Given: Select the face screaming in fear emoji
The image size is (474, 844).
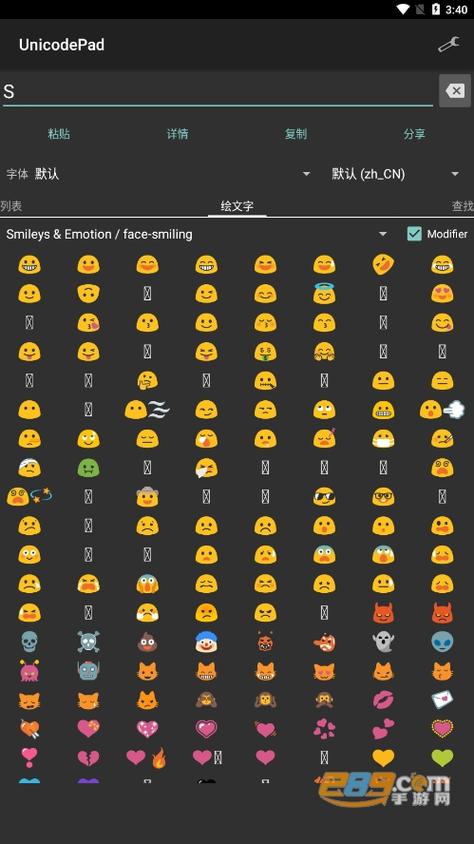Looking at the screenshot, I should [147, 583].
